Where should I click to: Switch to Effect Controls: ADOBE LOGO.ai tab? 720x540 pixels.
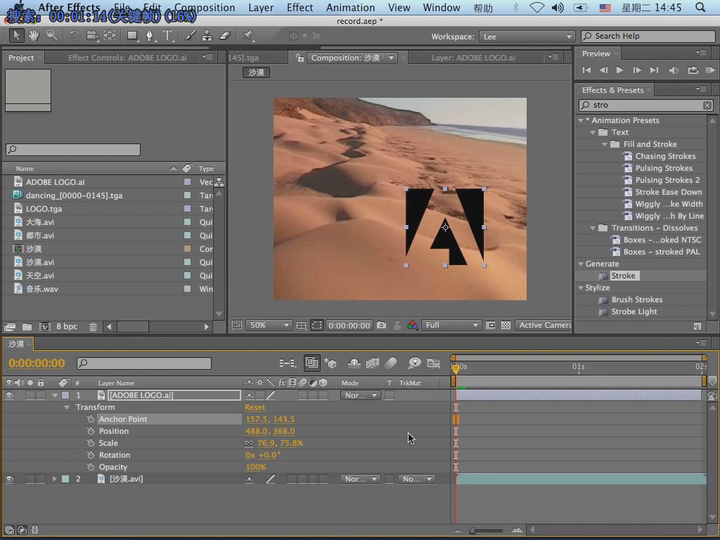[x=127, y=57]
